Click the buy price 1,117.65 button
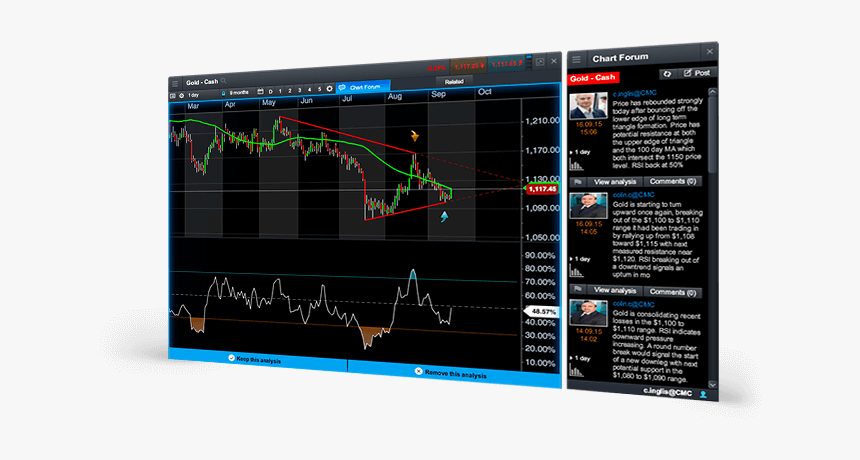The width and height of the screenshot is (860, 460). click(x=506, y=64)
